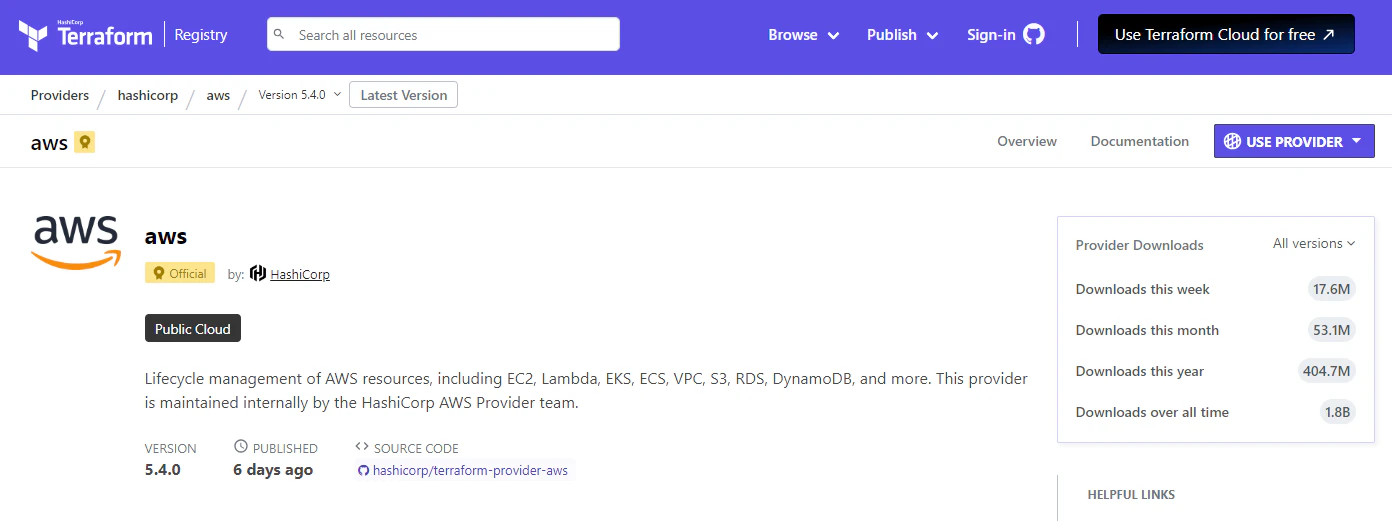Open the hashicorp/terraform-provider-aws source link
The height and width of the screenshot is (521, 1392).
click(470, 470)
